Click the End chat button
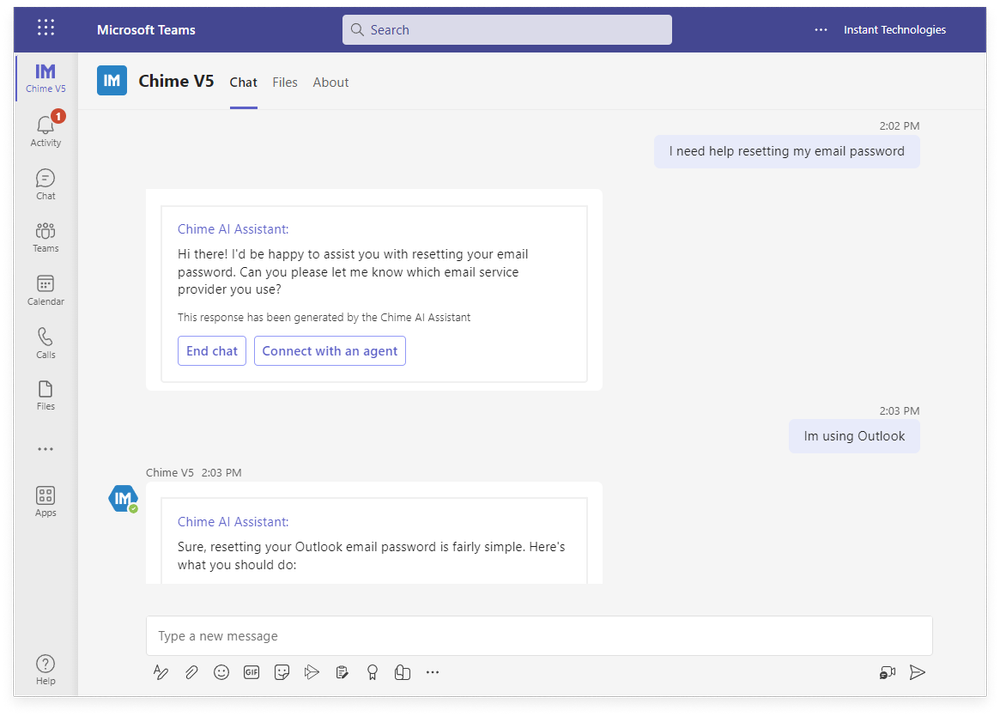This screenshot has height=717, width=1000. point(211,351)
